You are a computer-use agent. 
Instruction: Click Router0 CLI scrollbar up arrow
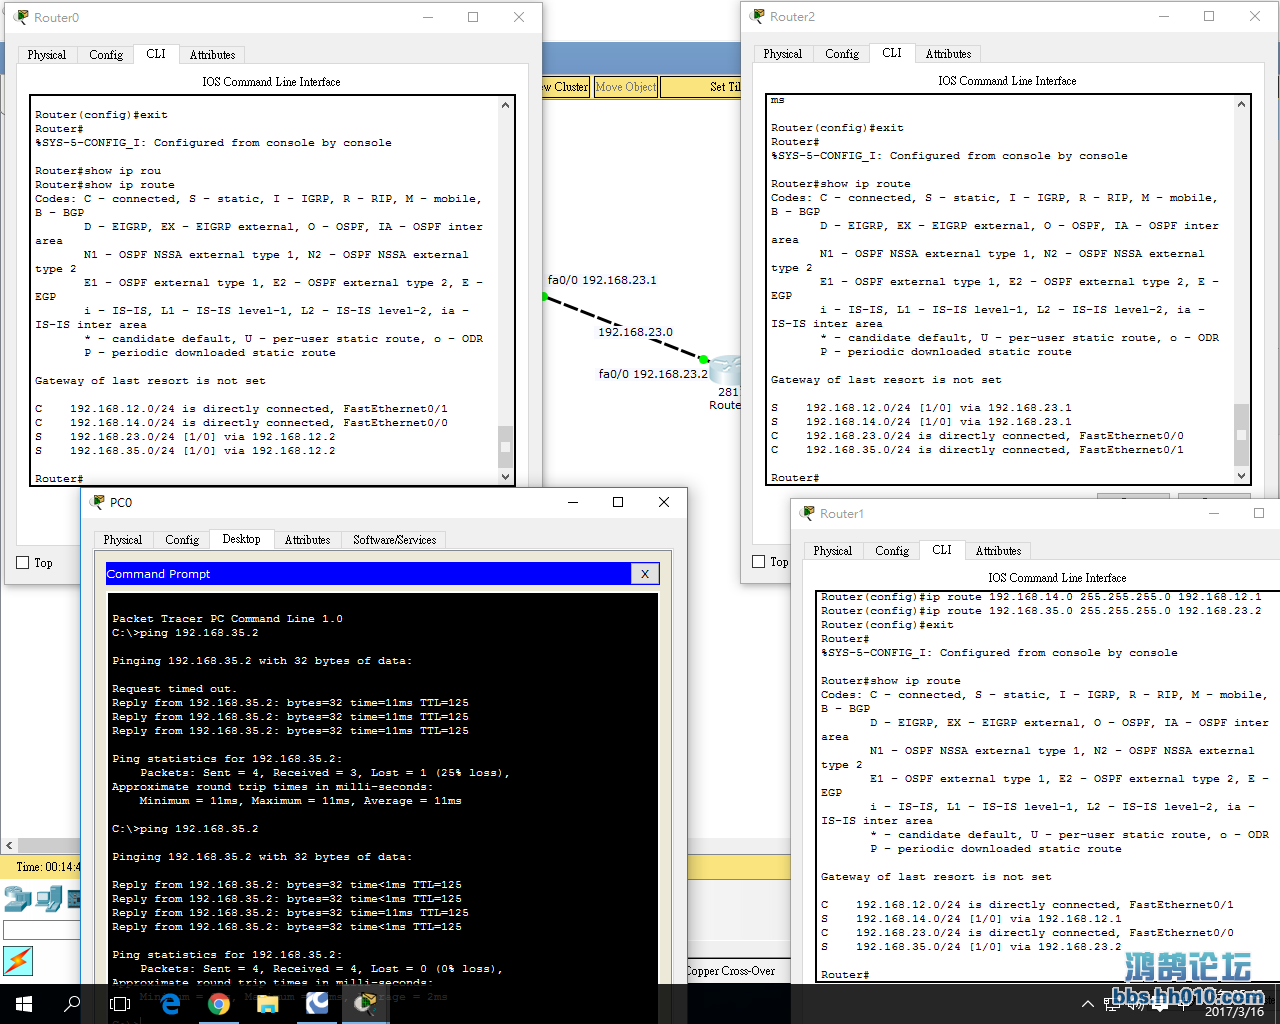tap(505, 105)
